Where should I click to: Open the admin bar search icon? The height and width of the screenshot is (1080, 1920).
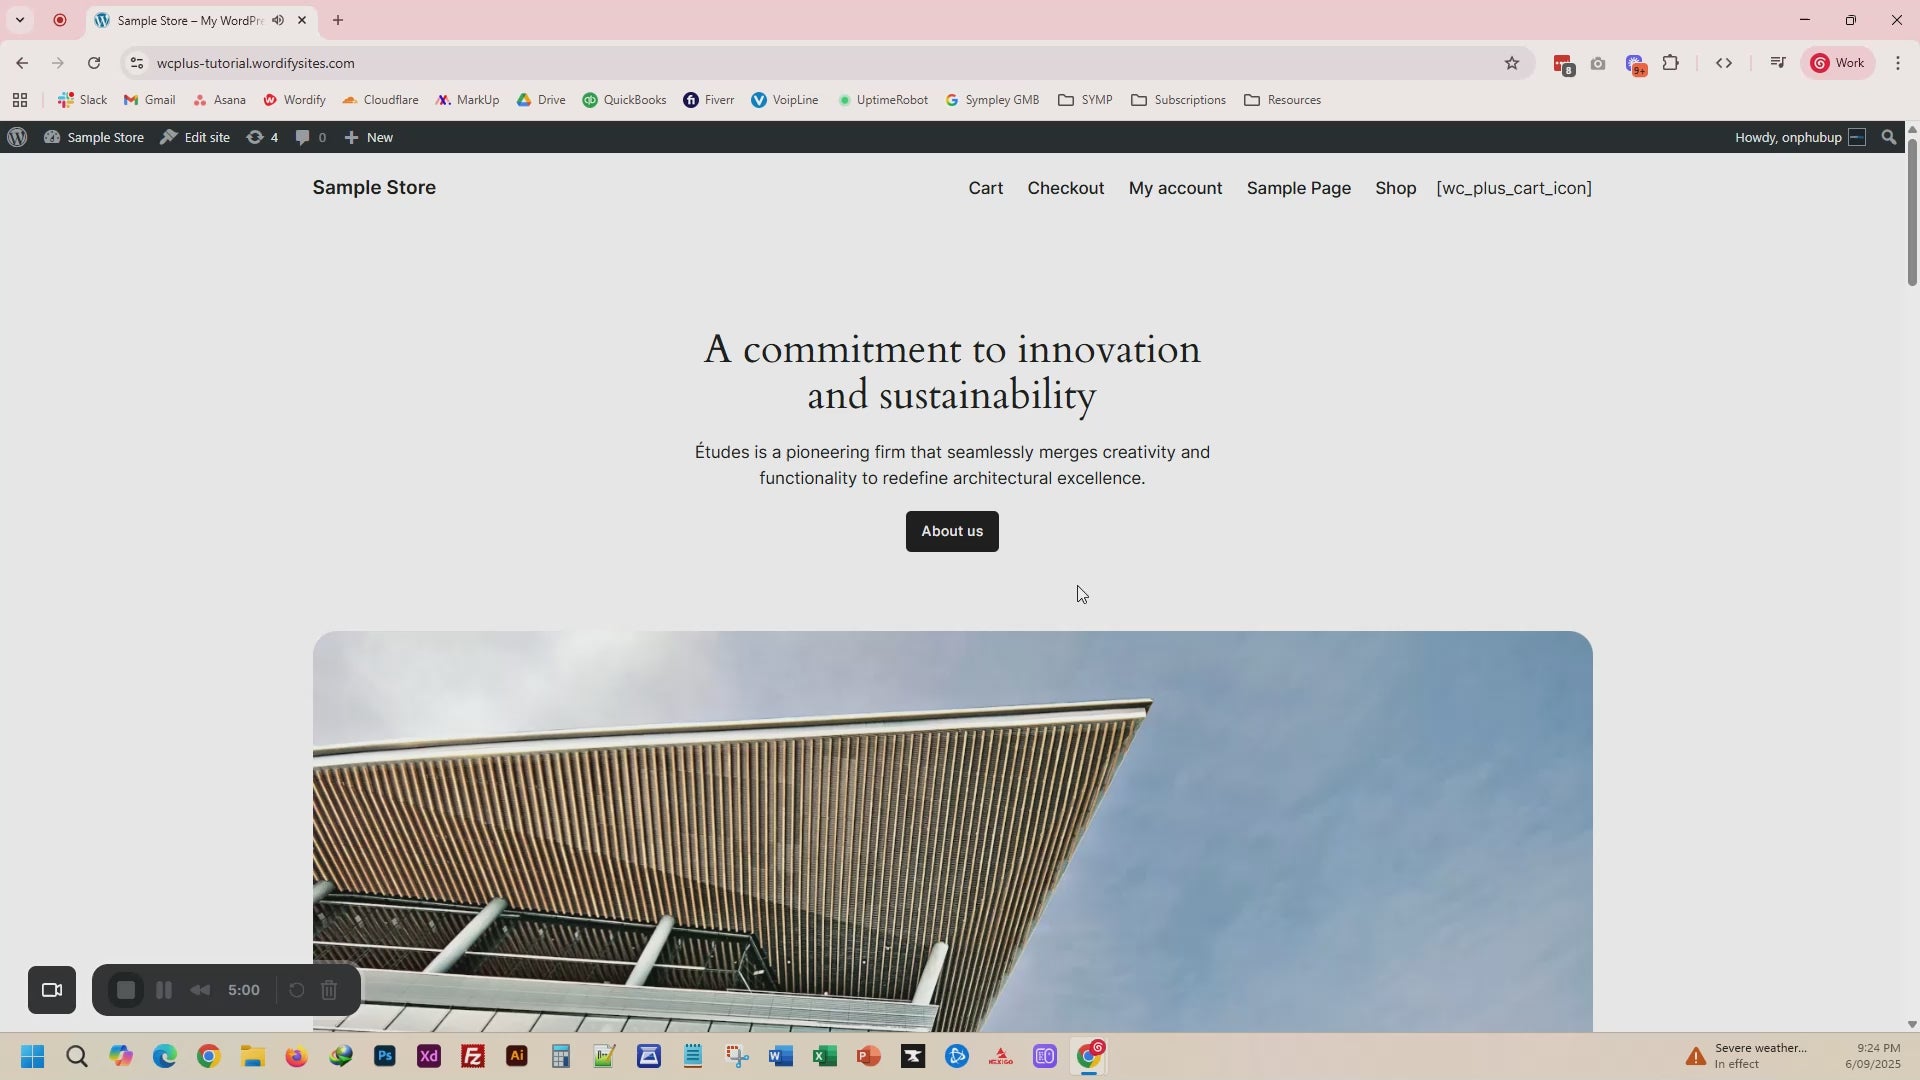[1888, 137]
